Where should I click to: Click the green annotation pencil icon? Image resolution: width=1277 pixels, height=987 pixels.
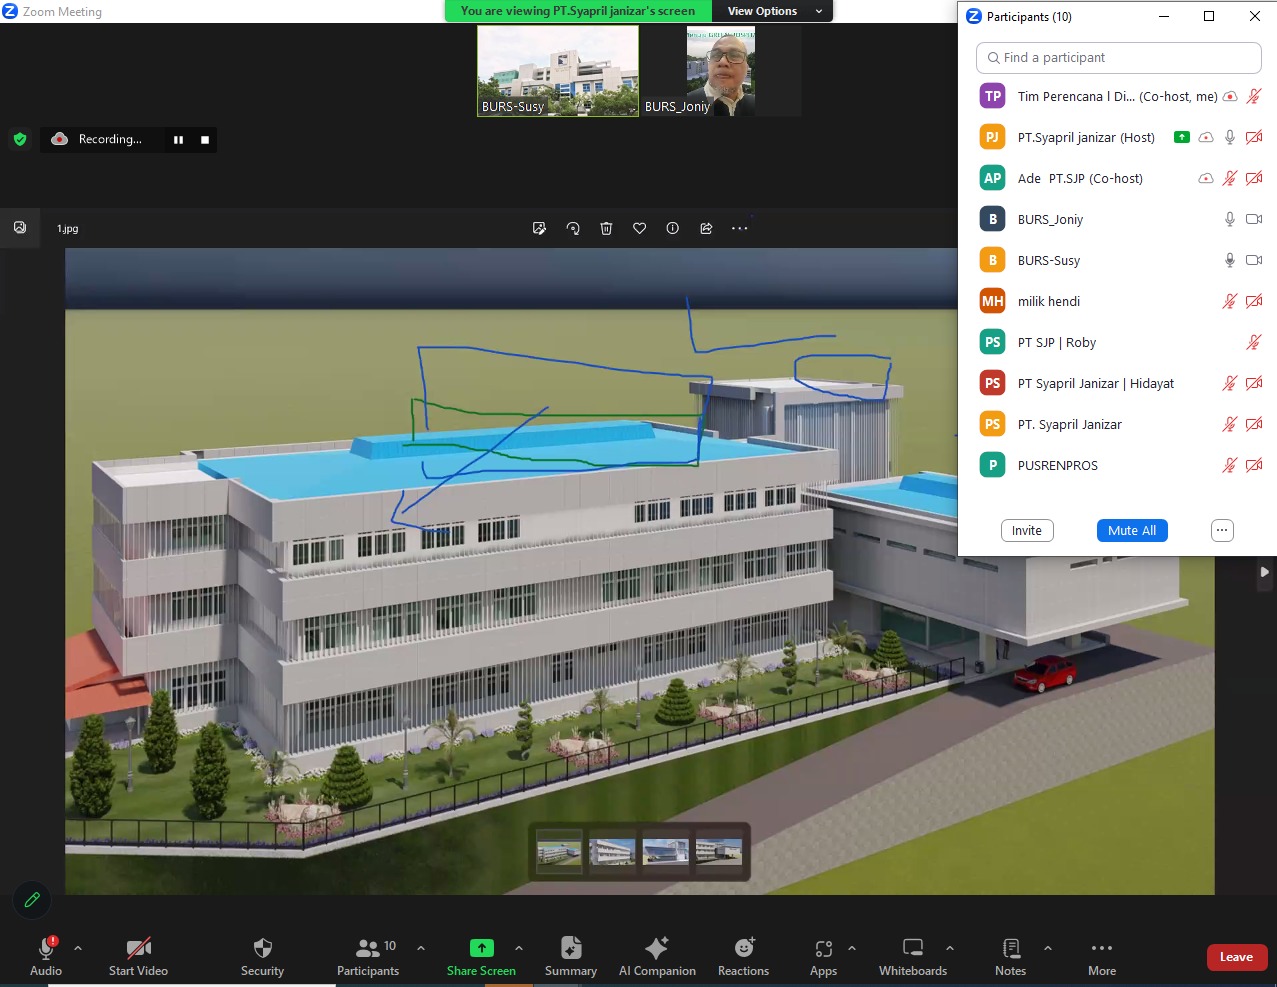click(32, 900)
